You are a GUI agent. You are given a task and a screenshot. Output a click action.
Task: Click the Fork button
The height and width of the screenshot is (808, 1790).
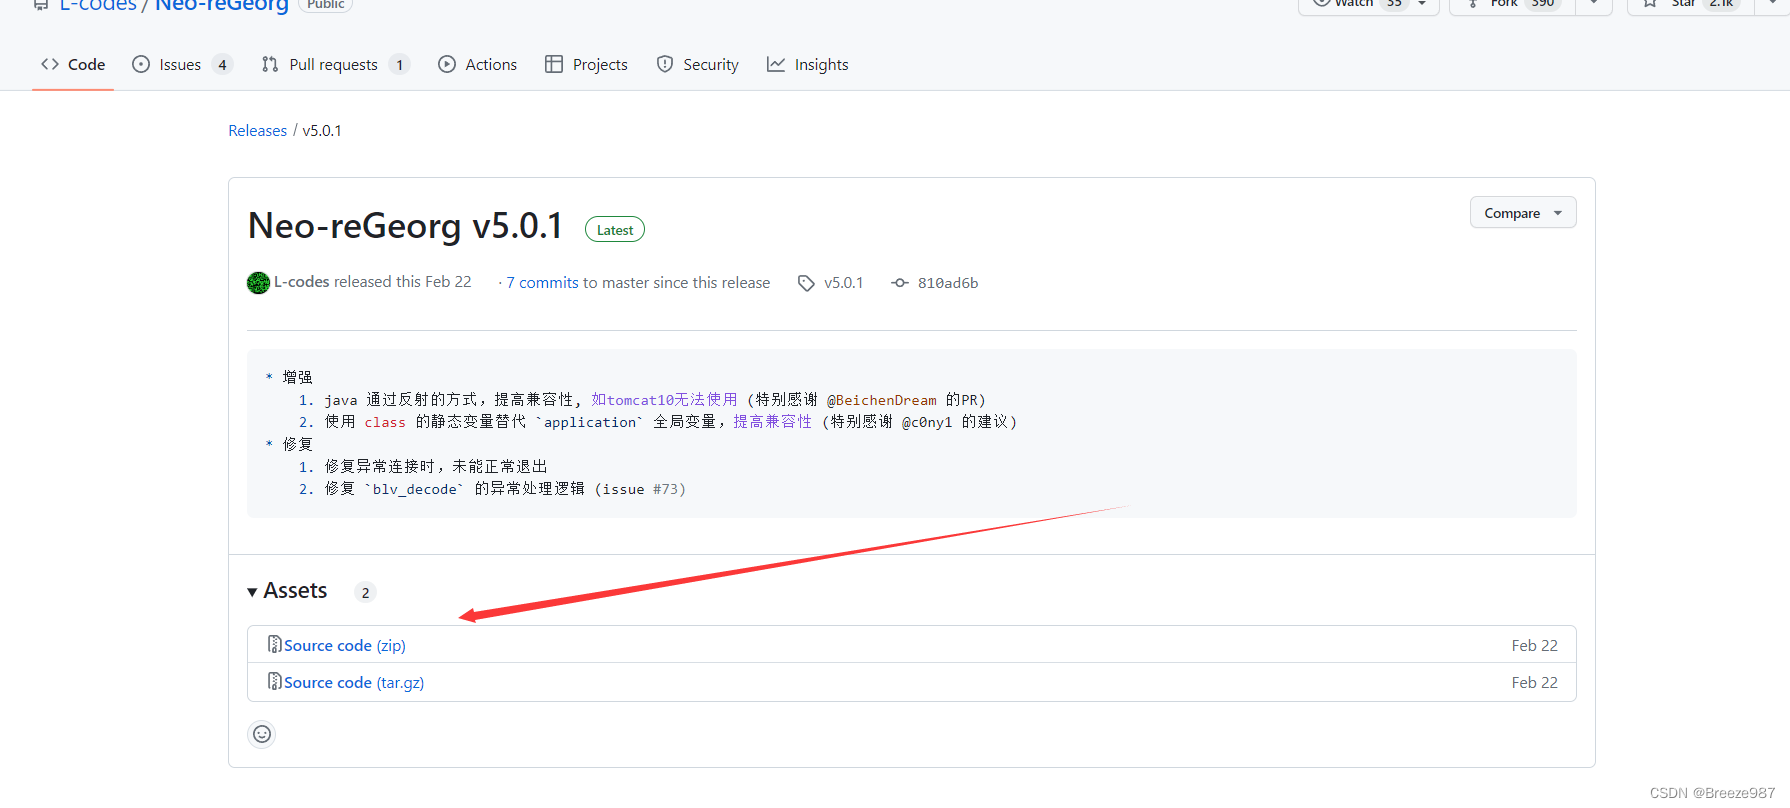click(x=1512, y=4)
